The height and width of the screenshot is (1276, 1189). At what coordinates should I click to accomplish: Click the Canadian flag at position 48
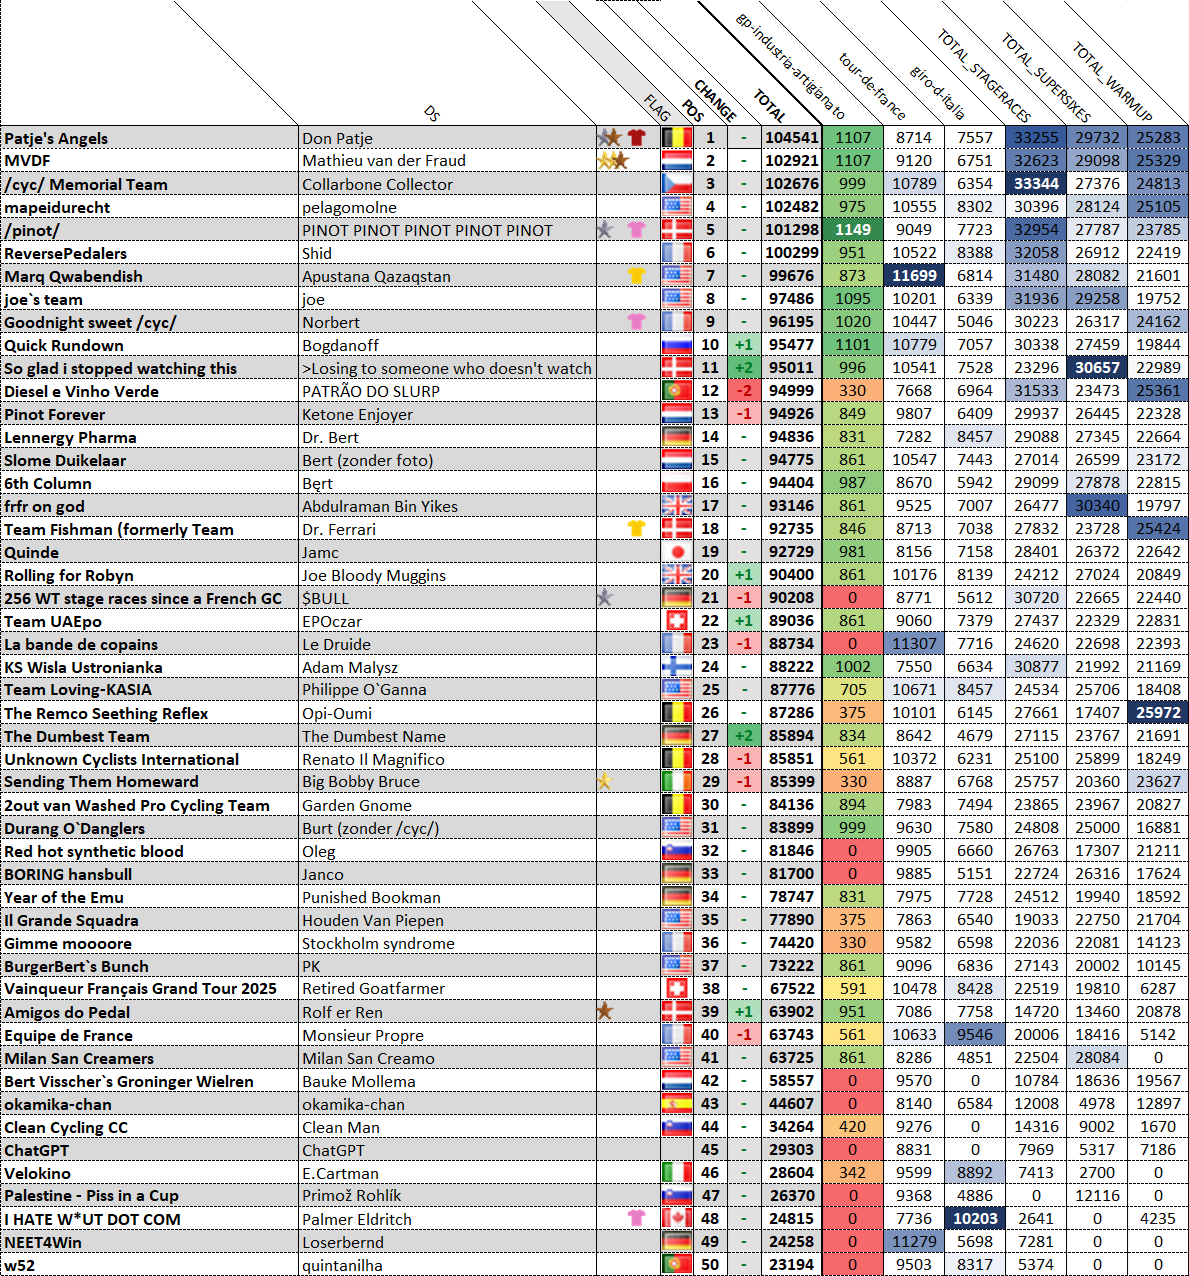click(677, 1219)
